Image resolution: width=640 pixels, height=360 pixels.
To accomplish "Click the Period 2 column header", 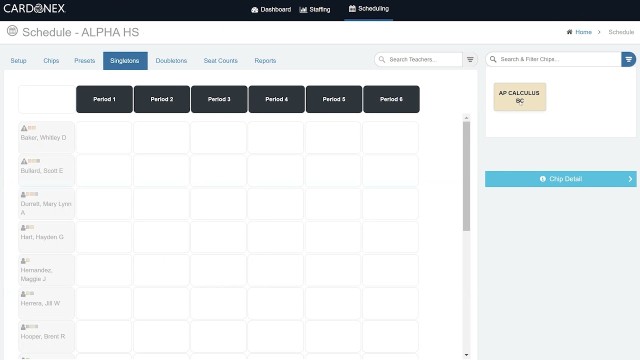I will pyautogui.click(x=162, y=99).
